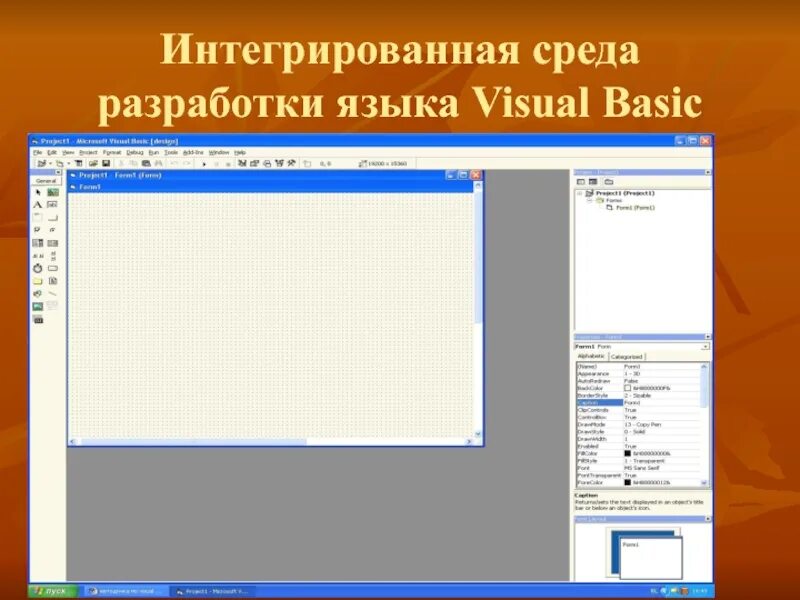Open Object Browser from the toolbar

(279, 163)
